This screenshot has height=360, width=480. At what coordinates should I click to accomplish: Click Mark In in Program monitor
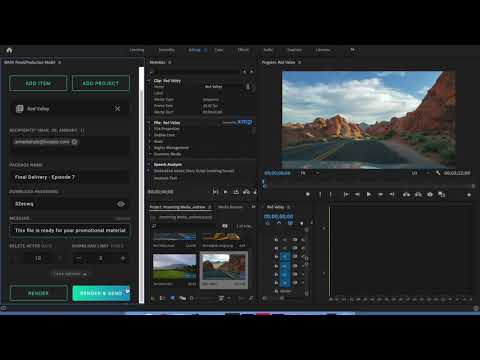[320, 194]
